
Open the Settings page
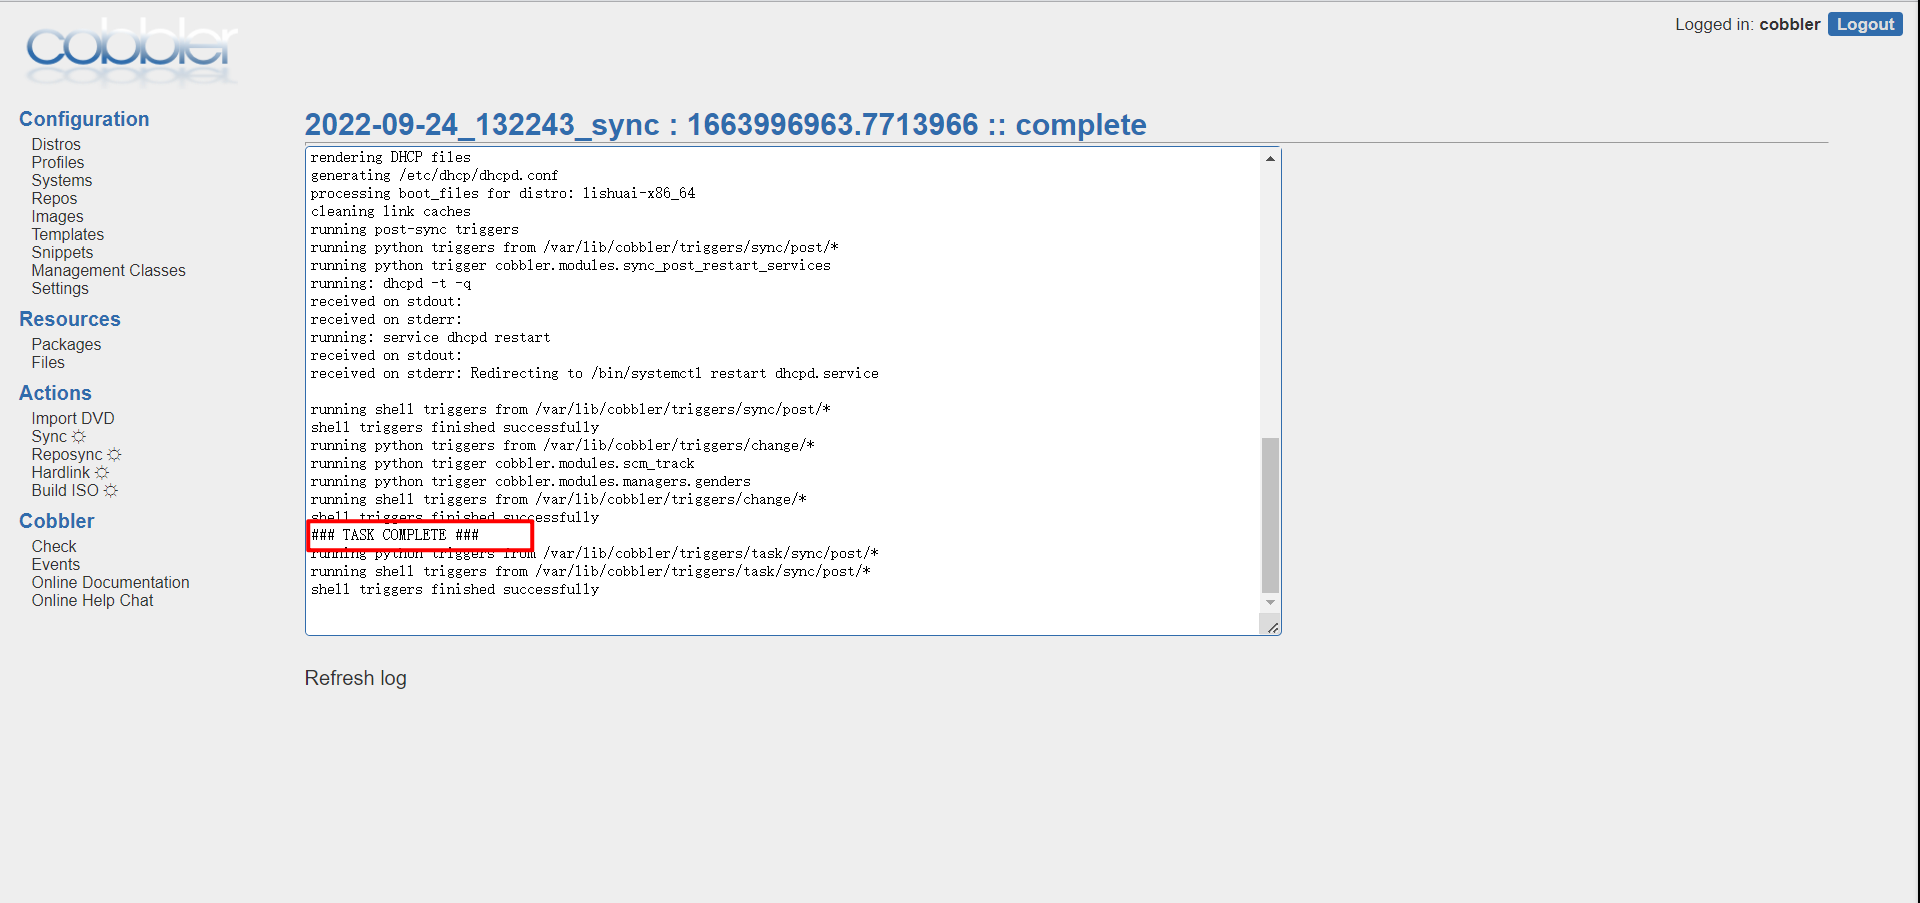[x=60, y=289]
